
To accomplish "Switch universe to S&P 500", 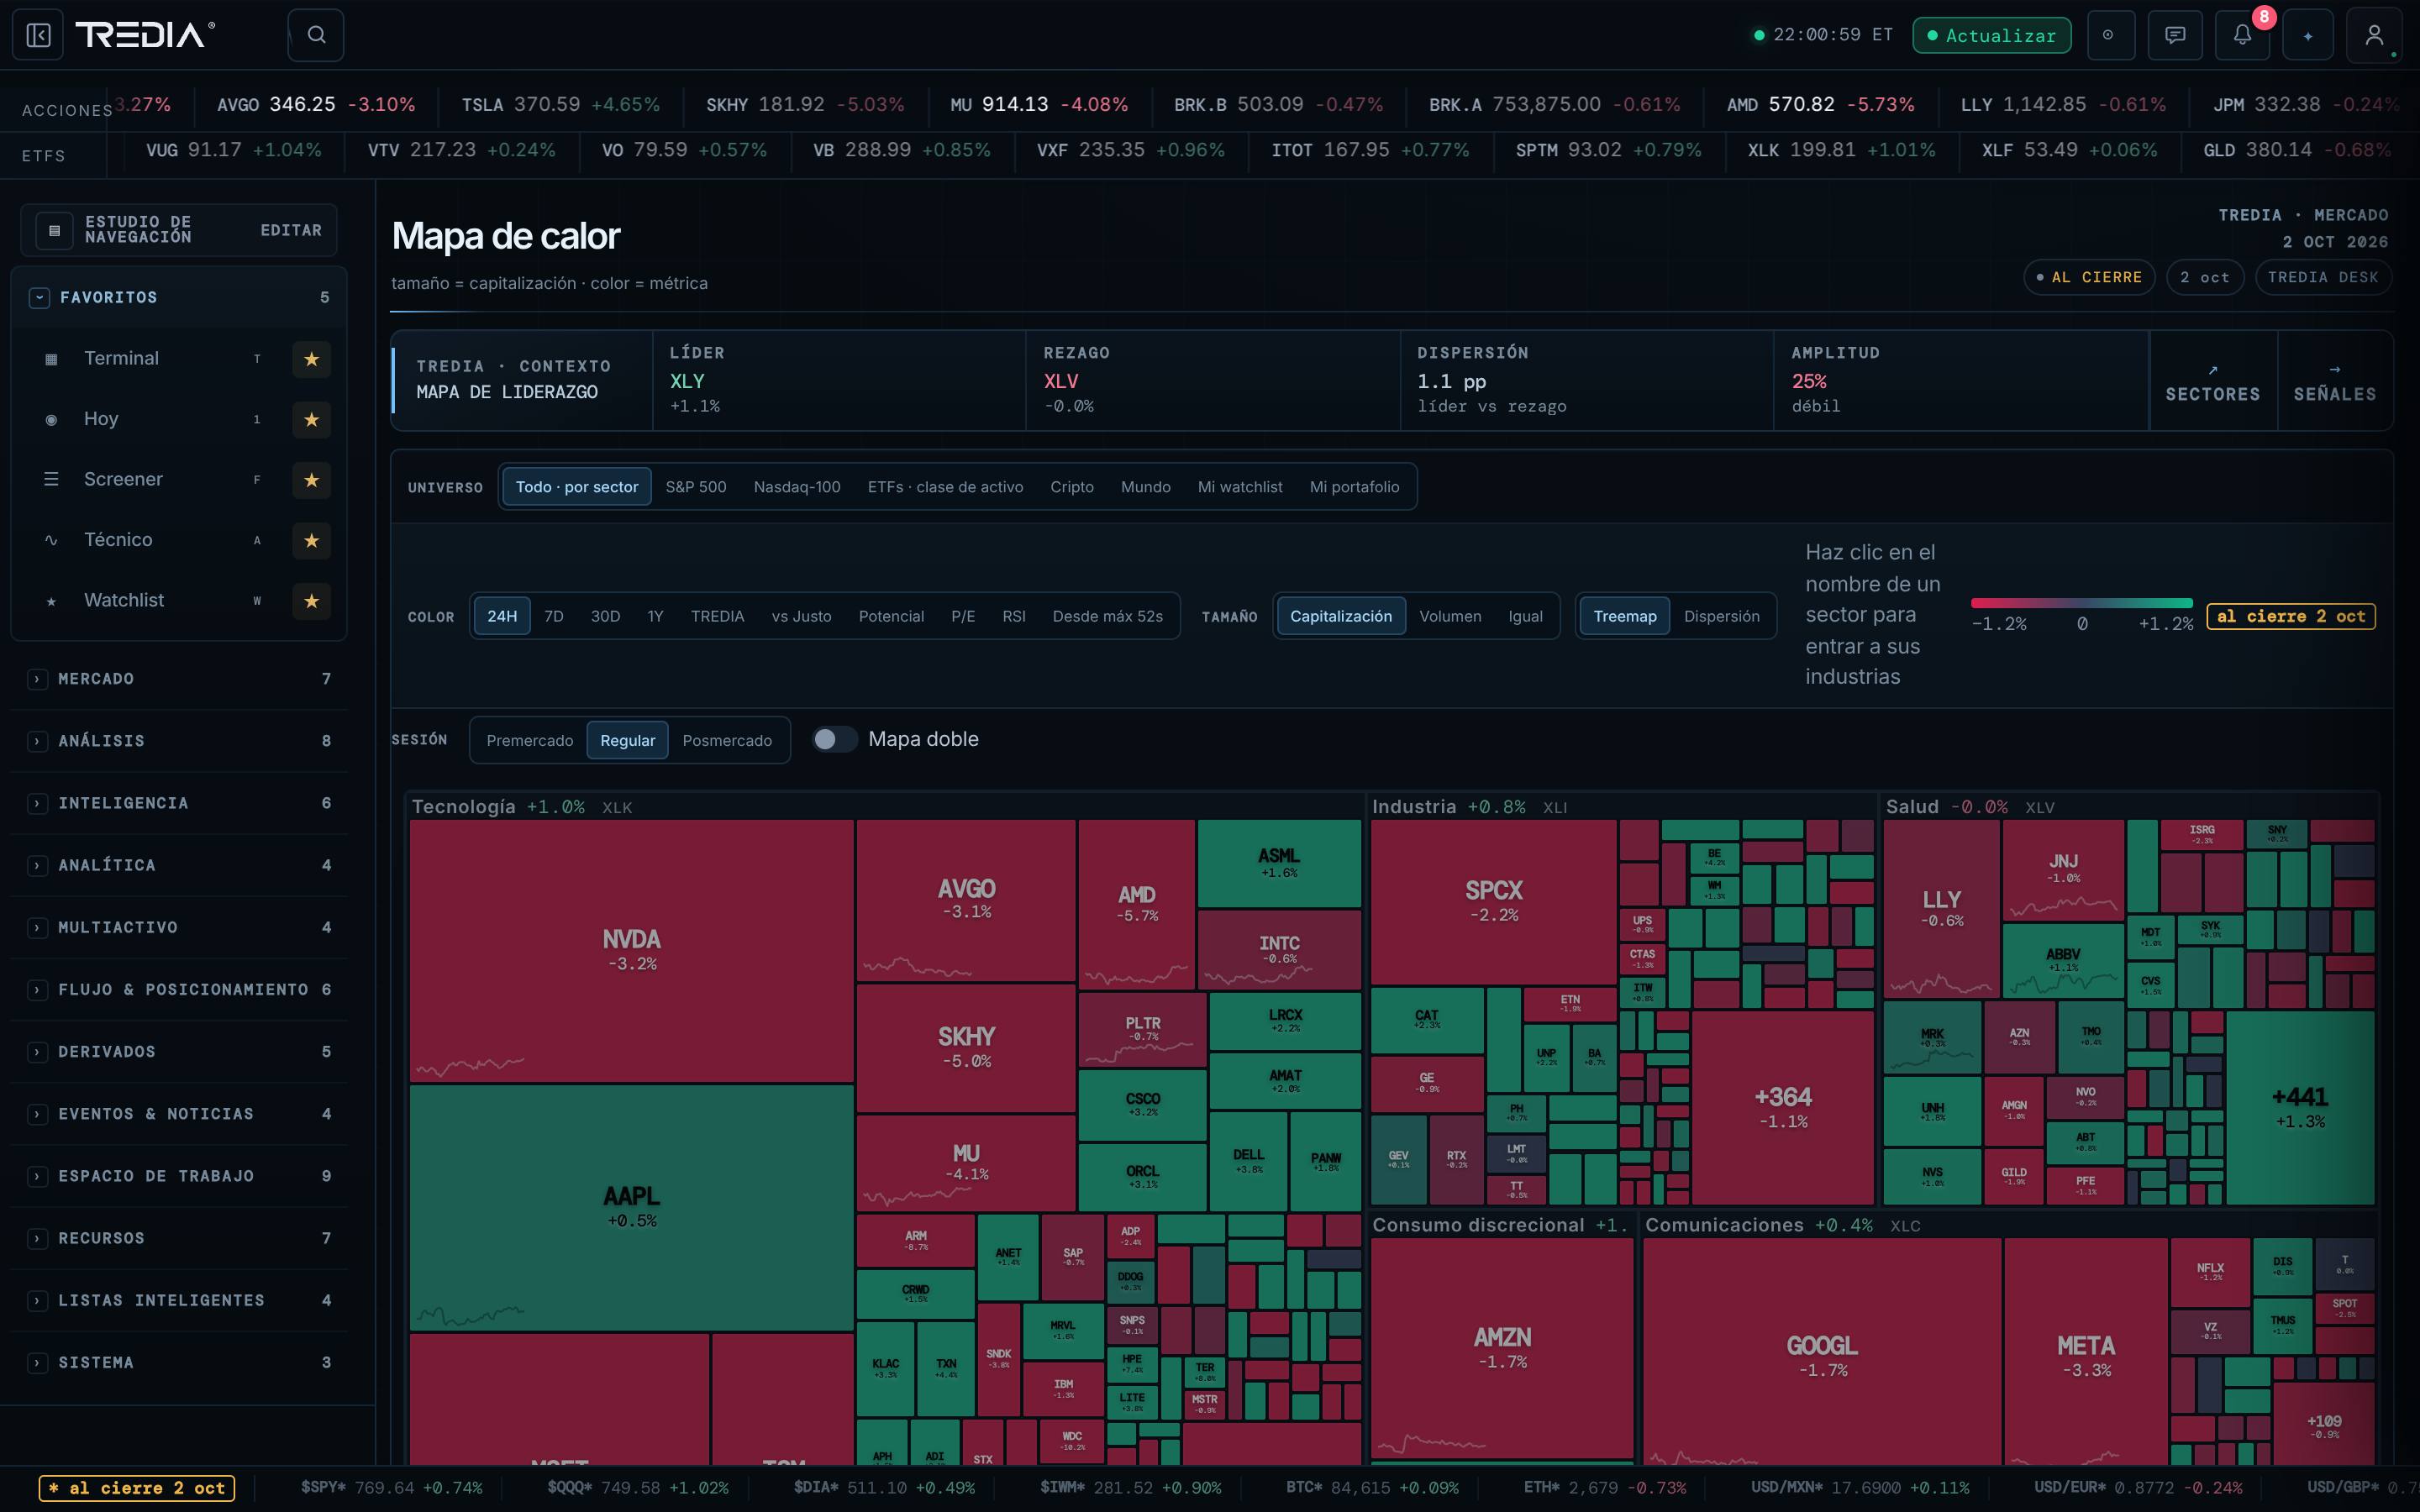I will pos(696,487).
